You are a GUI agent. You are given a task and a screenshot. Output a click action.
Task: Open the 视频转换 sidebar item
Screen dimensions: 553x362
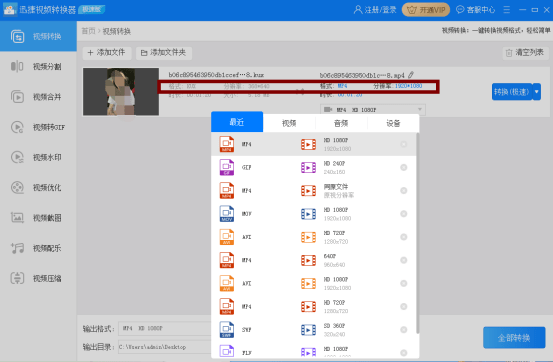pyautogui.click(x=38, y=36)
